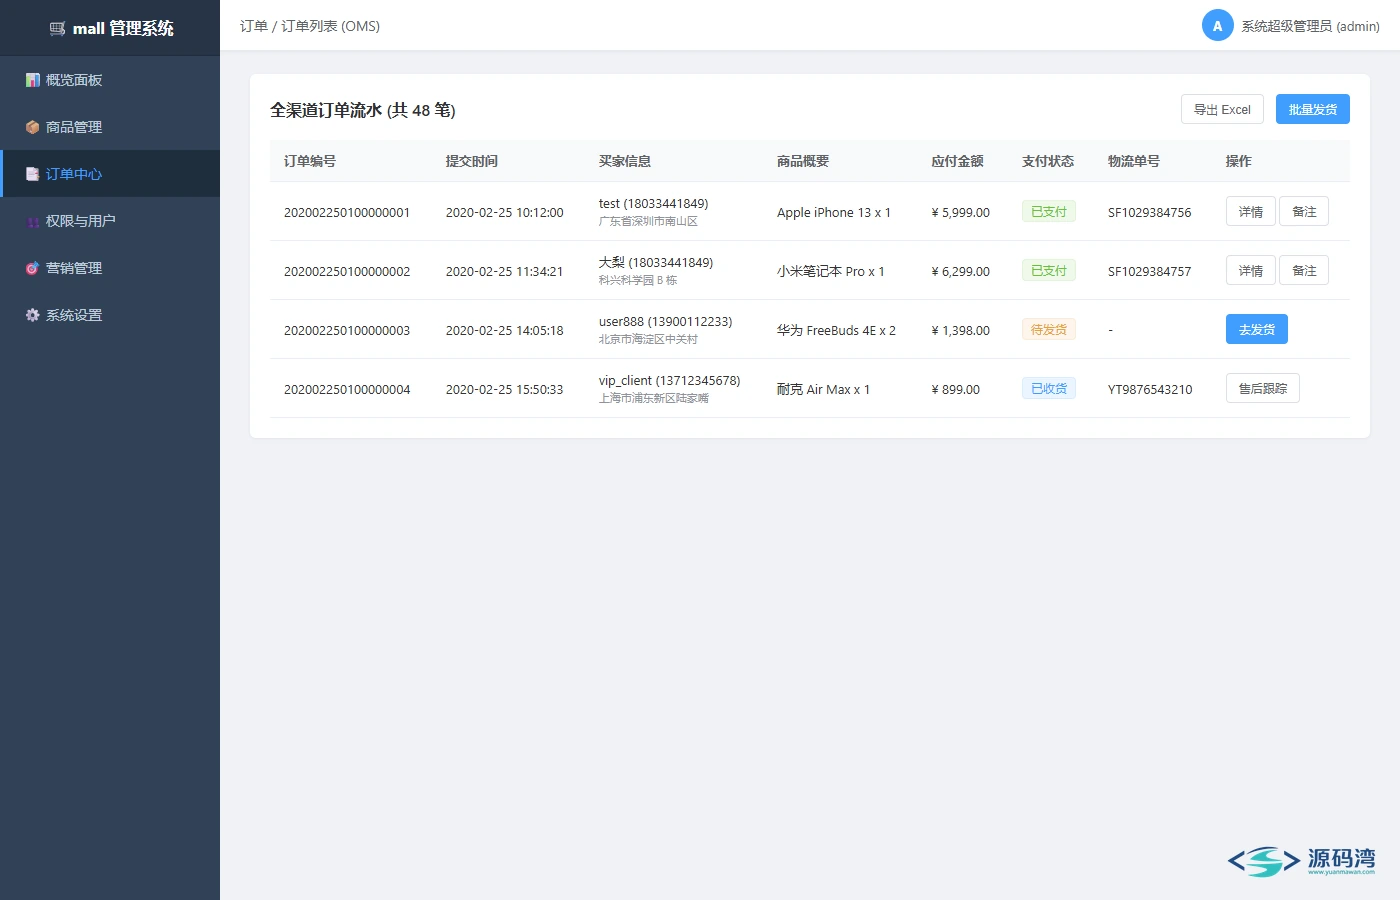Click the 订单编号 column header
The image size is (1400, 900).
tap(310, 161)
